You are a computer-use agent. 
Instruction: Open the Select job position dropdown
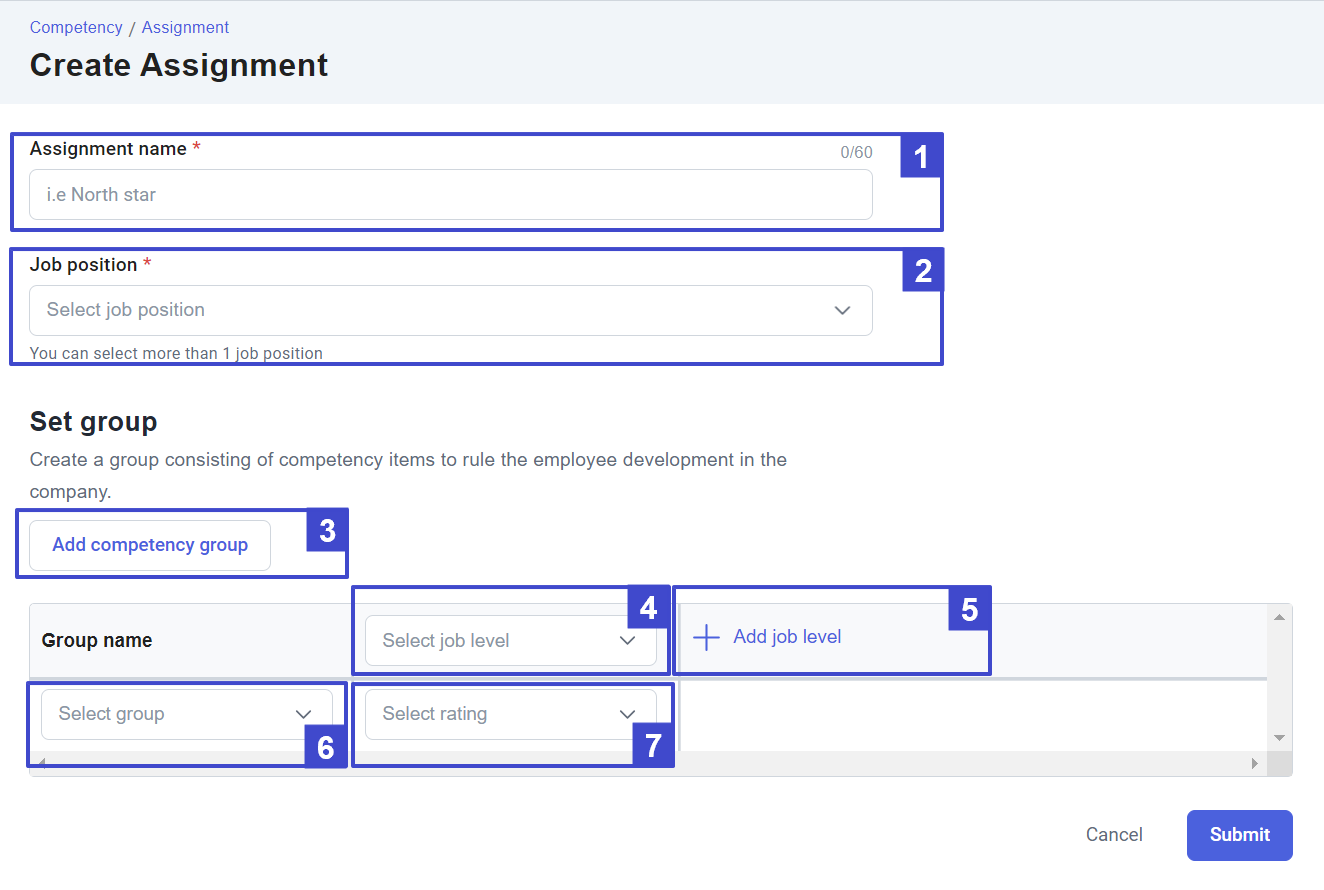[451, 310]
